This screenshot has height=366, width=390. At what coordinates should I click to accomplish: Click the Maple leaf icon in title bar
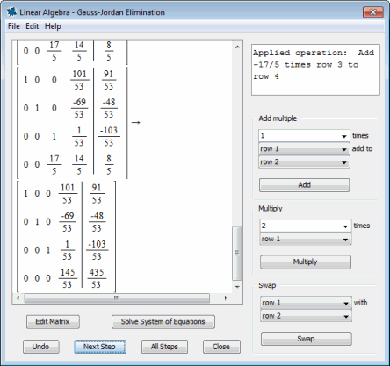click(x=12, y=12)
